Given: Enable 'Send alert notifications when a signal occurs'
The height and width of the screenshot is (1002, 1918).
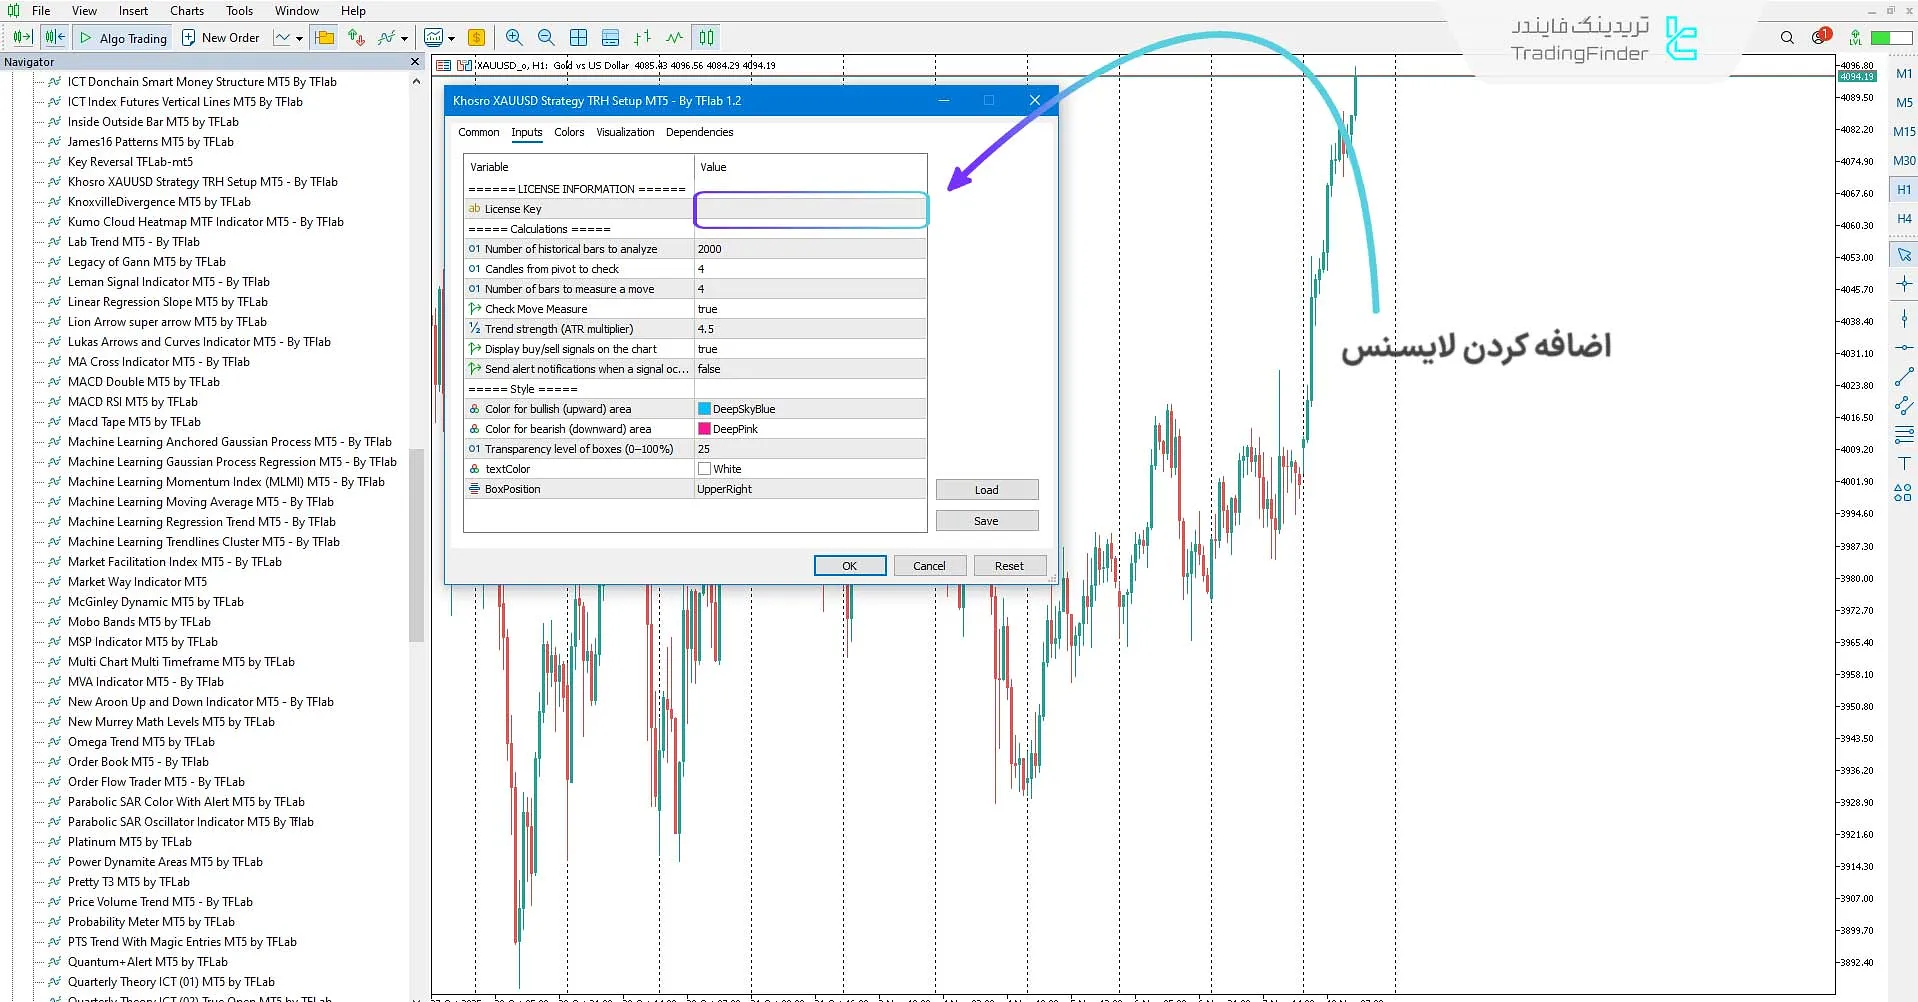Looking at the screenshot, I should (x=810, y=368).
